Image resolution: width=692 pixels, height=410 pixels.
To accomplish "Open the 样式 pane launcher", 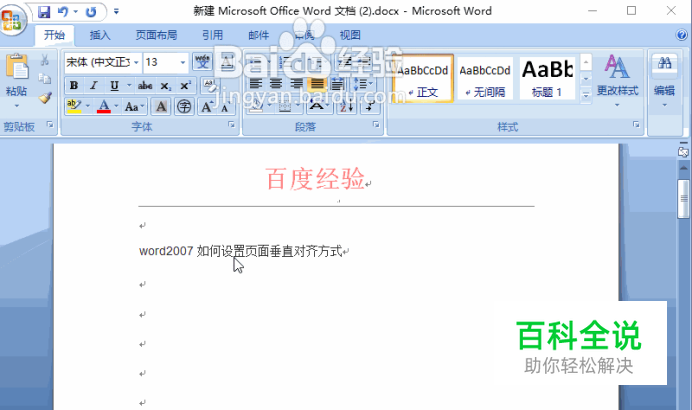I will tap(636, 125).
